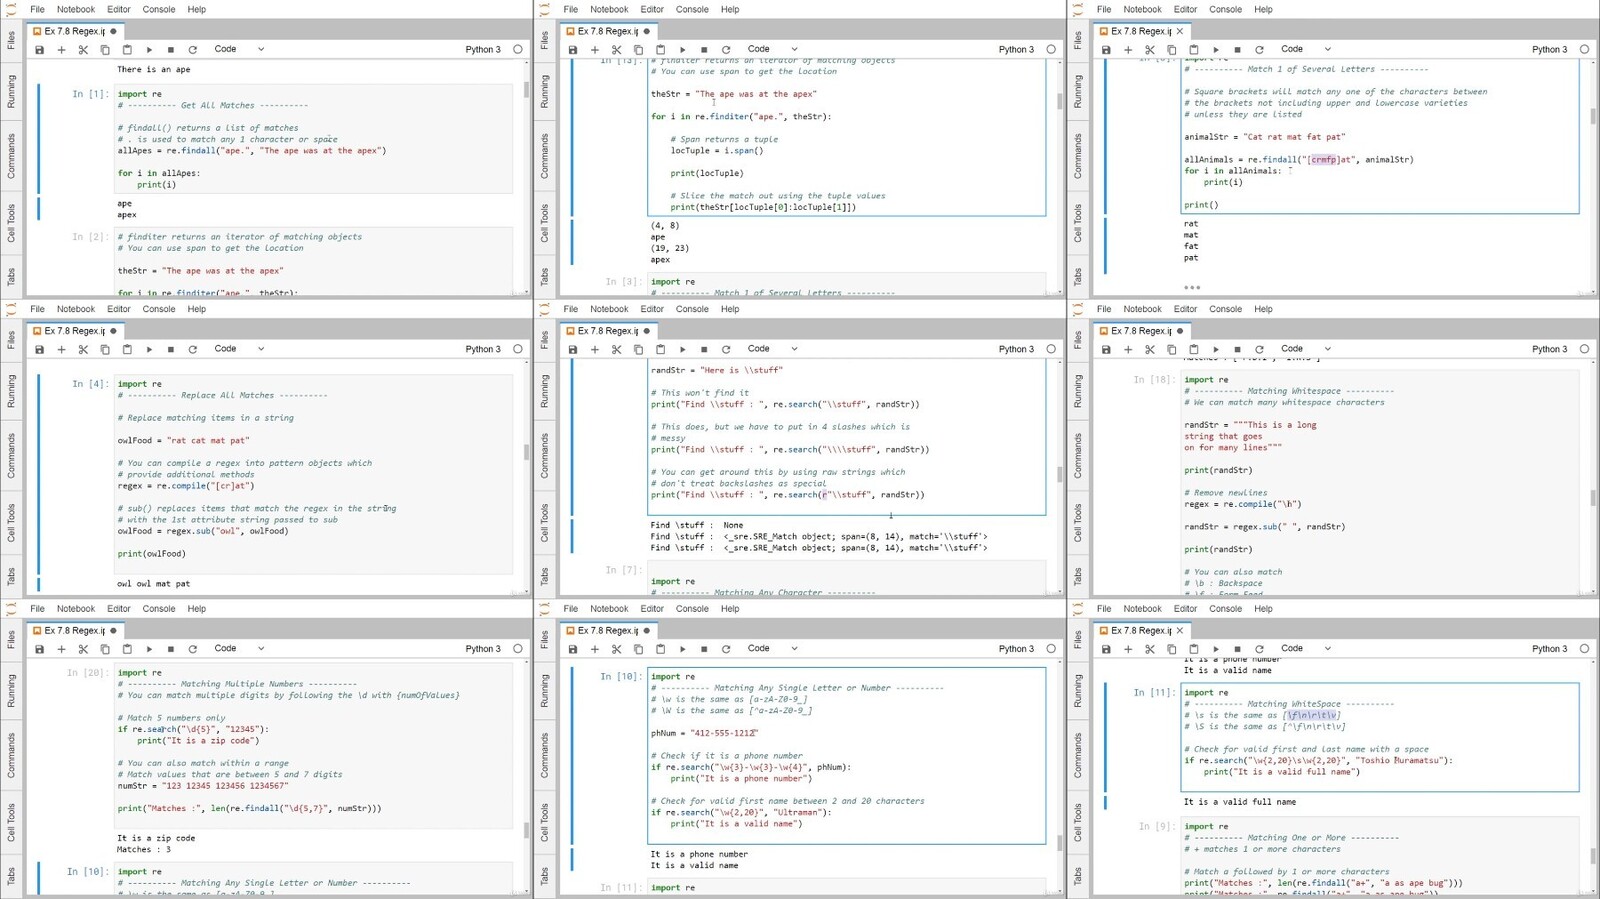The height and width of the screenshot is (899, 1600).
Task: Insert a cell with plus icon above randStr \\stuff code
Action: 595,349
